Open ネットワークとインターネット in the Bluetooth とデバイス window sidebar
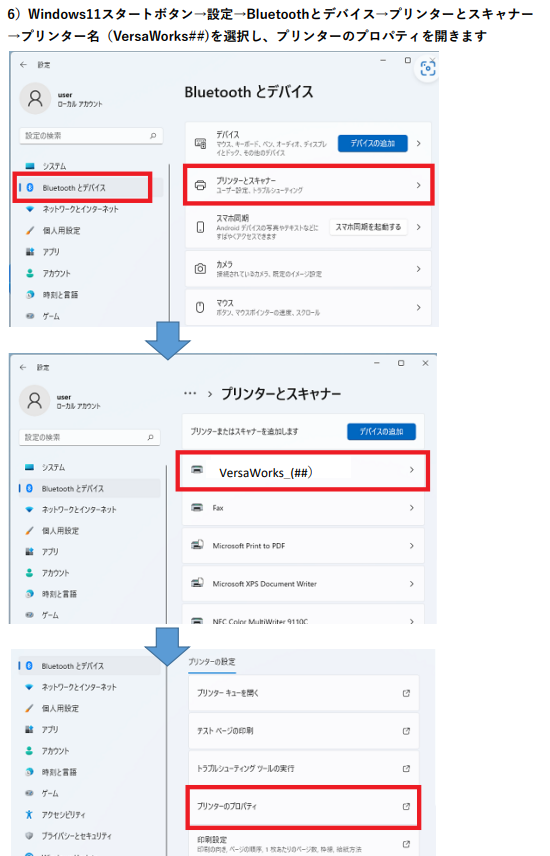The height and width of the screenshot is (856, 550). (72, 209)
